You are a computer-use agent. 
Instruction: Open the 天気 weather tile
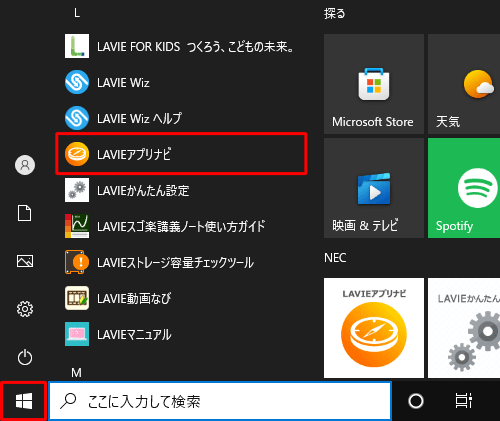tap(464, 84)
